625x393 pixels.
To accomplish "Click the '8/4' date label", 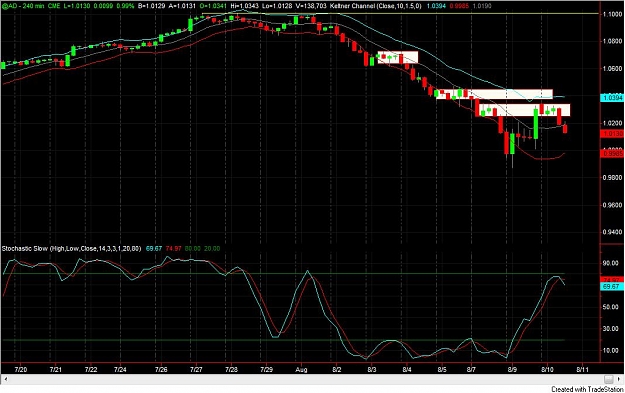I will pyautogui.click(x=407, y=369).
